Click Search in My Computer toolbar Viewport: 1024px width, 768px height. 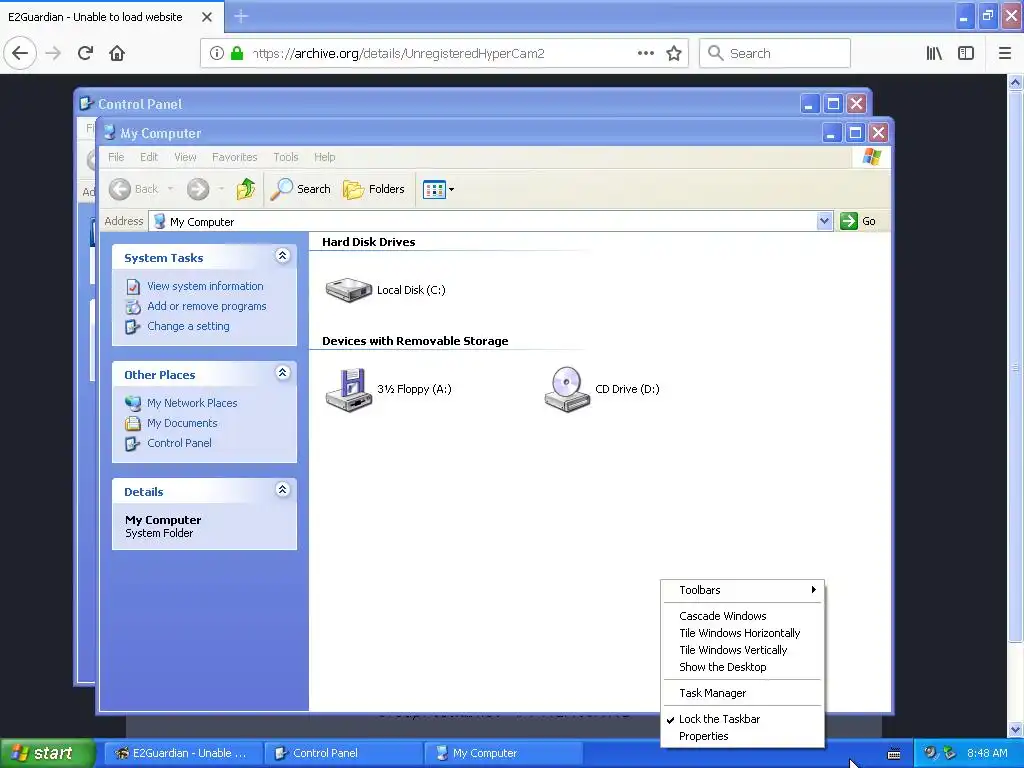click(301, 189)
